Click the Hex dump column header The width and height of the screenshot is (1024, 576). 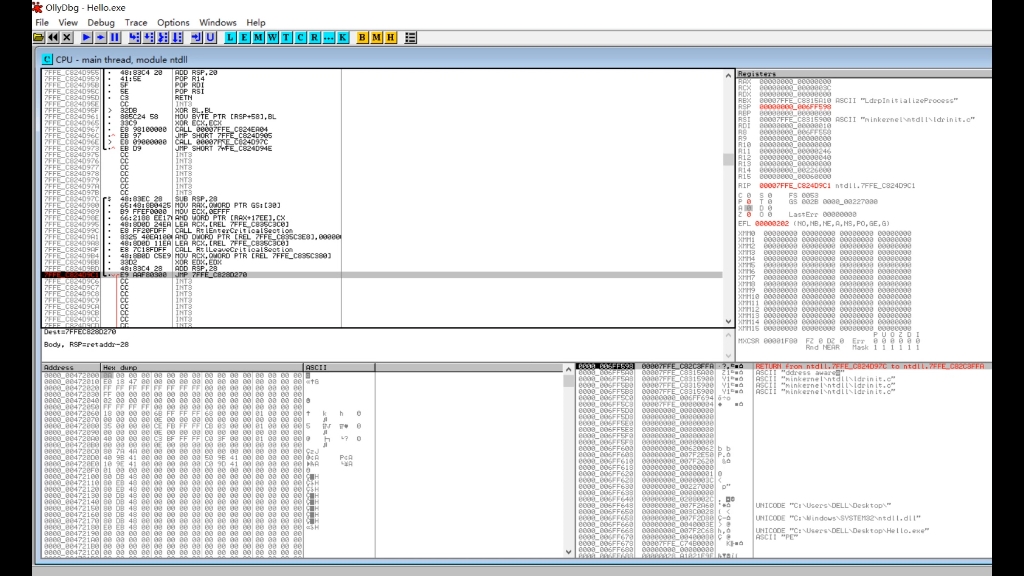coord(202,368)
